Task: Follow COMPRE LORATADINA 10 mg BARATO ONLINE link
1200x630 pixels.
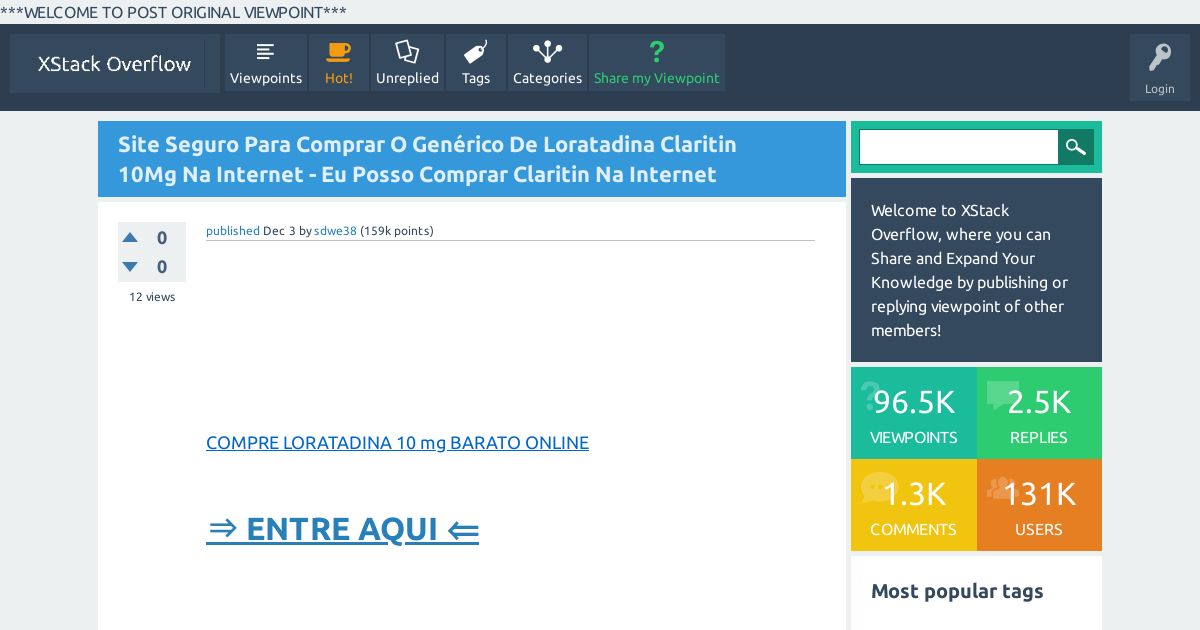Action: pyautogui.click(x=397, y=443)
